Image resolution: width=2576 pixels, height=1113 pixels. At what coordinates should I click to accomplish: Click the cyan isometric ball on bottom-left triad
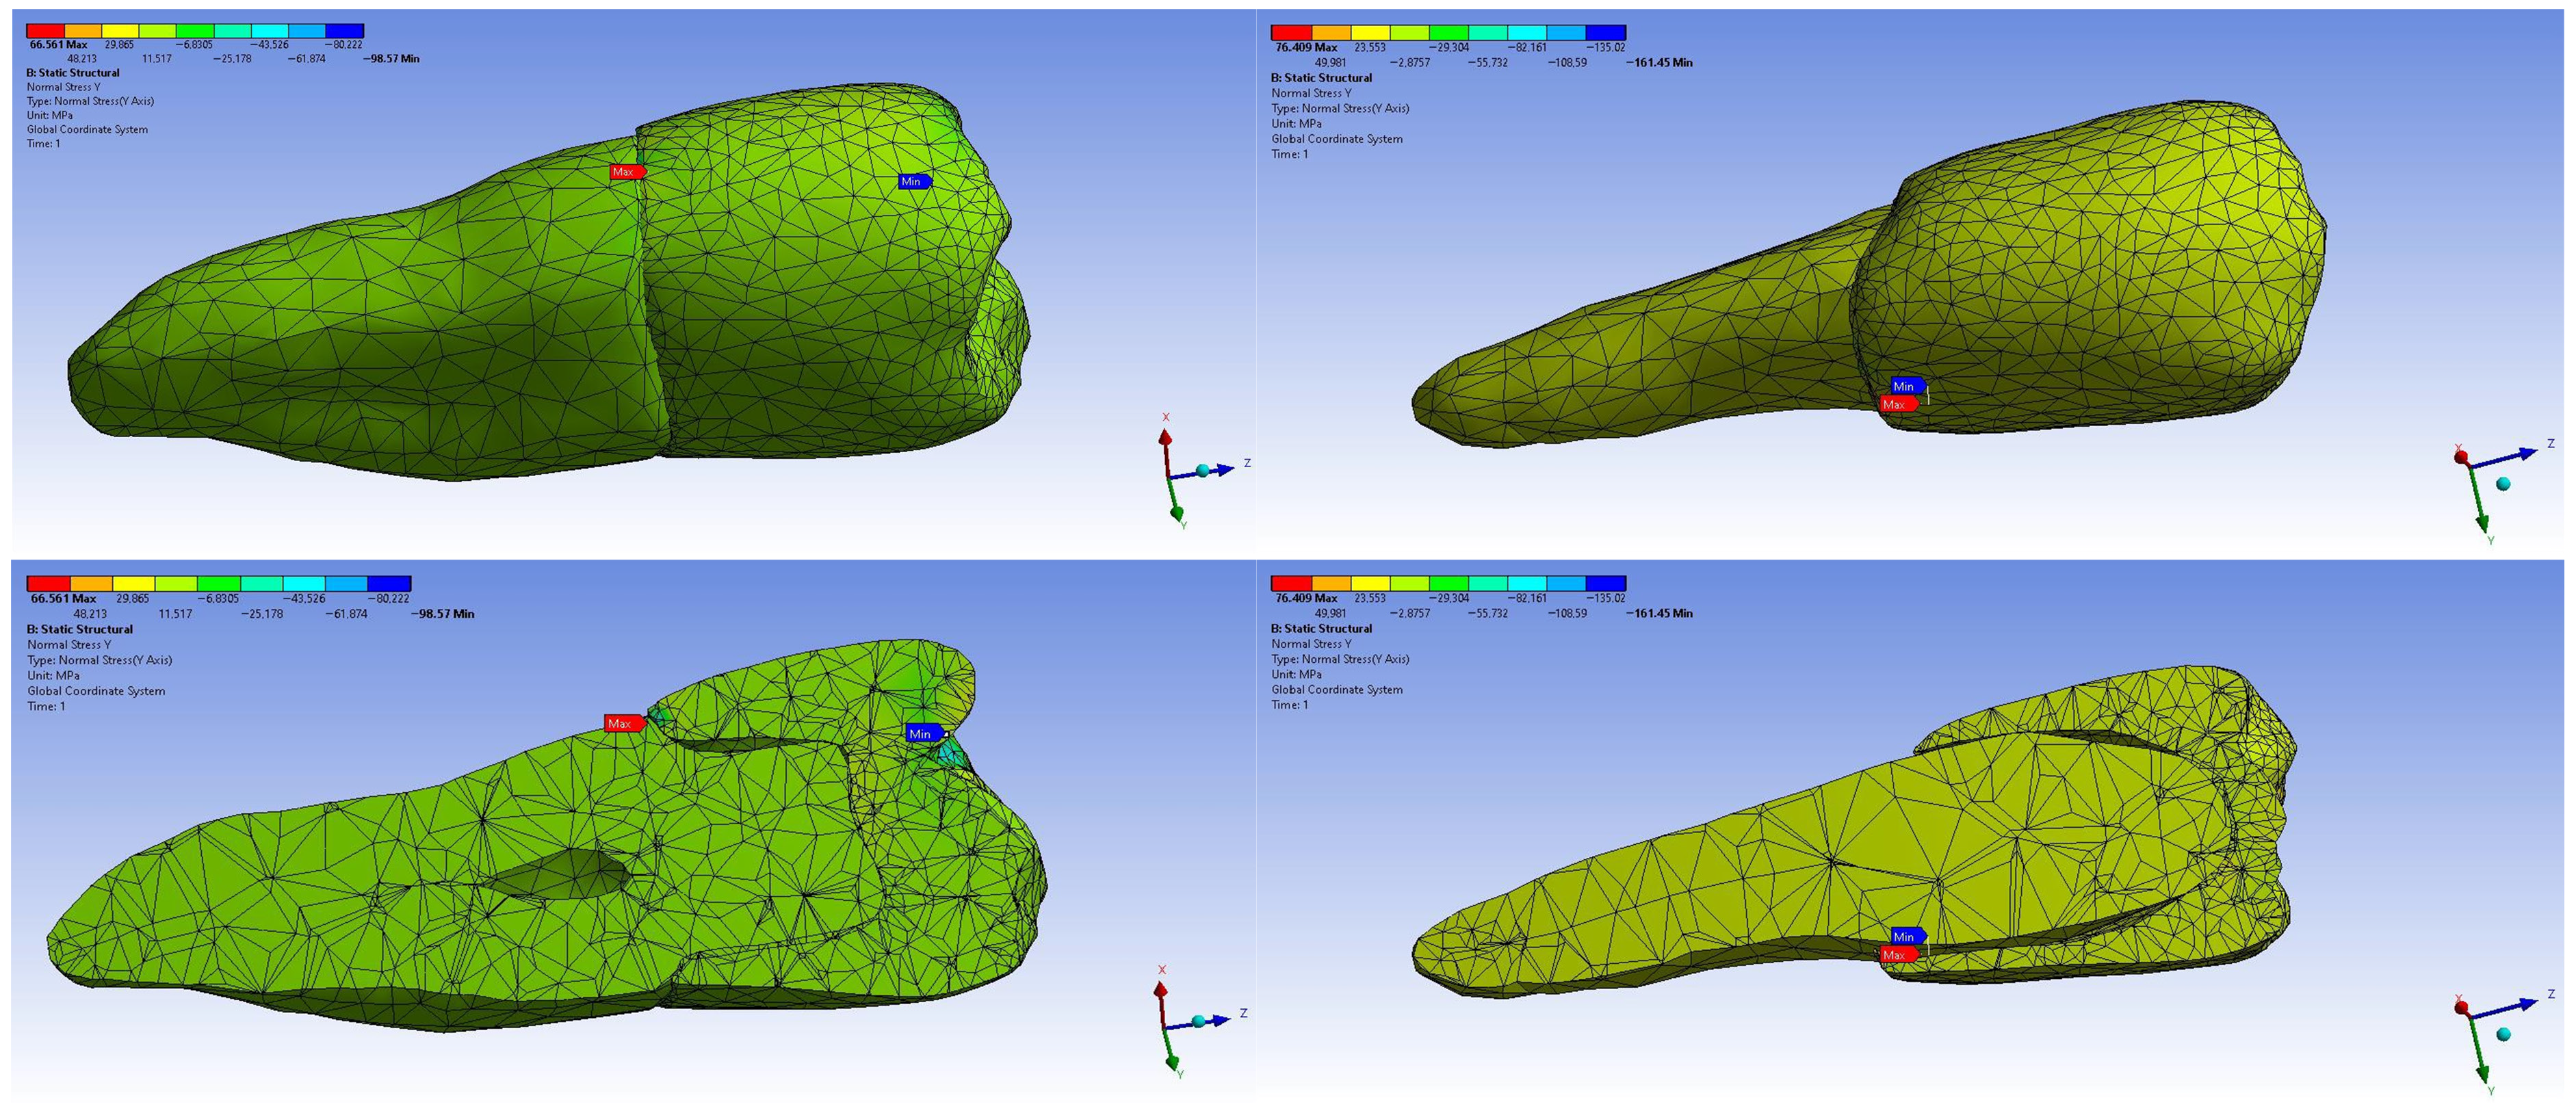pos(1199,1022)
